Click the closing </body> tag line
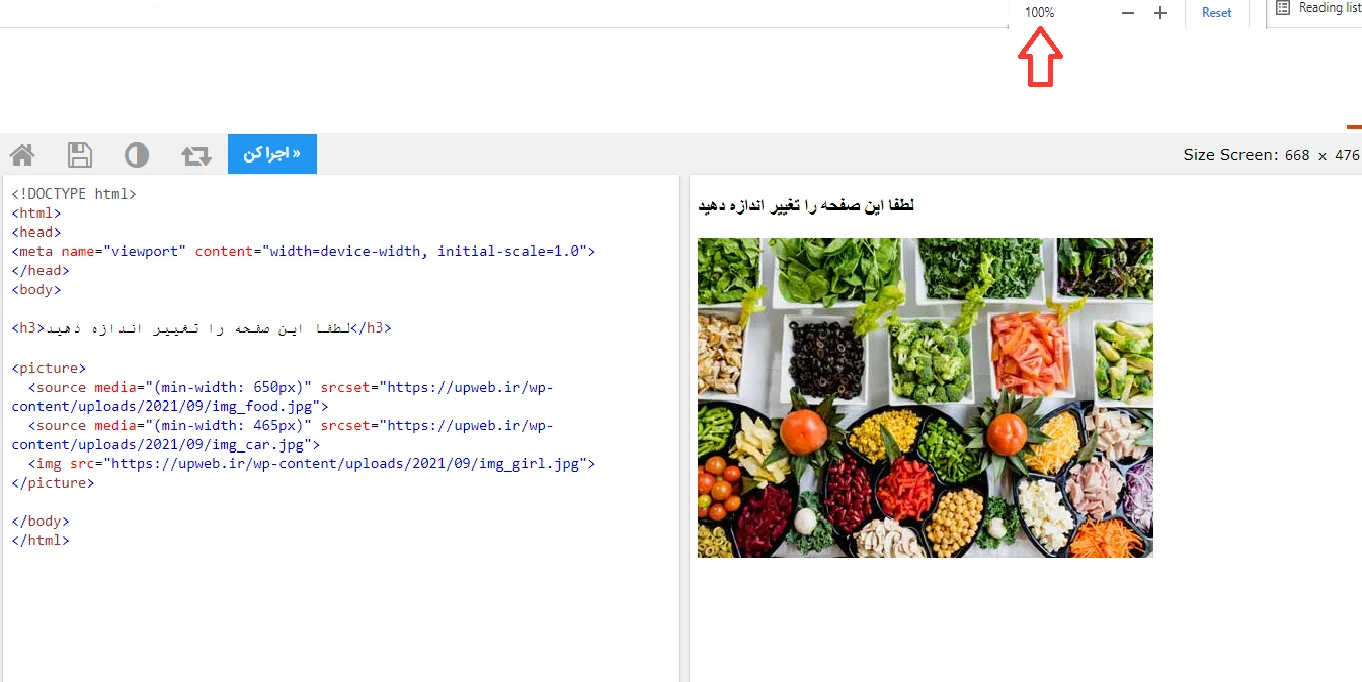Viewport: 1362px width, 682px height. coord(40,521)
